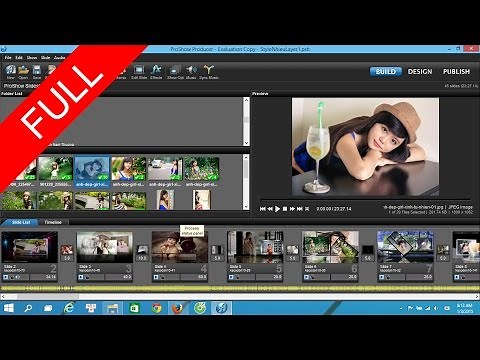This screenshot has height=360, width=480.
Task: Switch to the DESIGN workspace
Action: point(420,72)
